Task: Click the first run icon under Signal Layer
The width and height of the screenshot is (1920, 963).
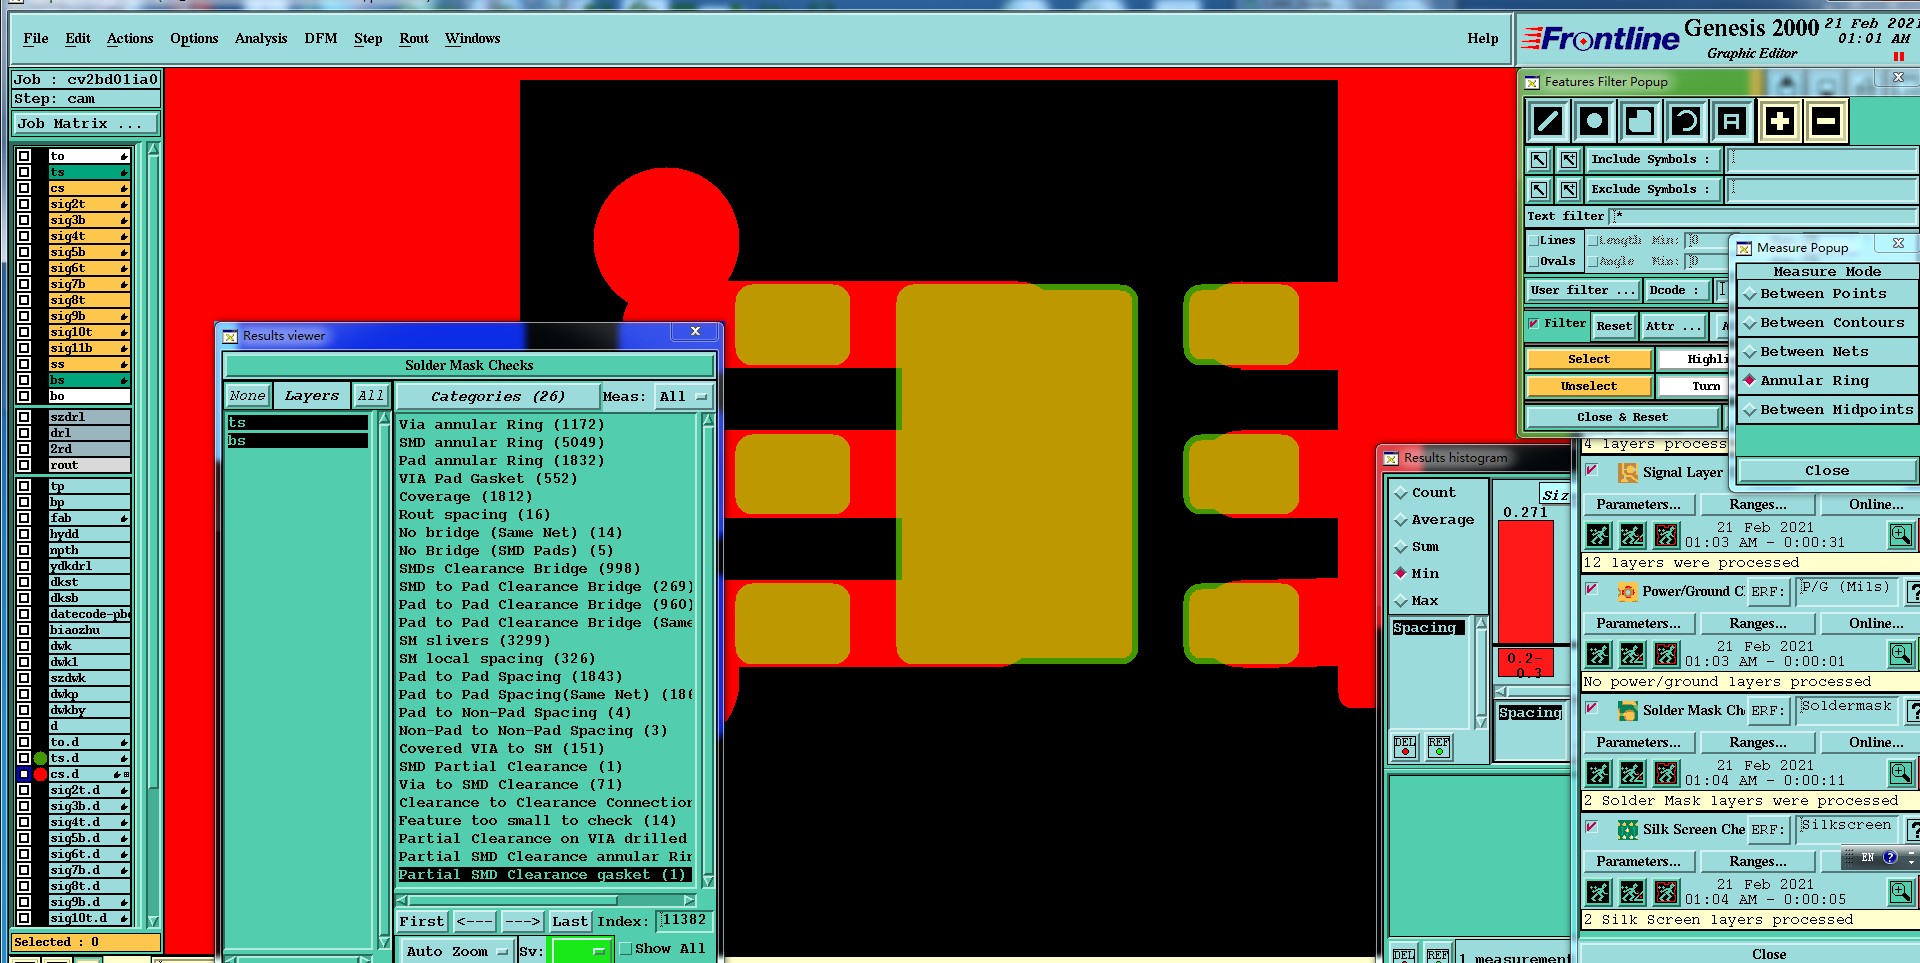Action: click(1599, 536)
